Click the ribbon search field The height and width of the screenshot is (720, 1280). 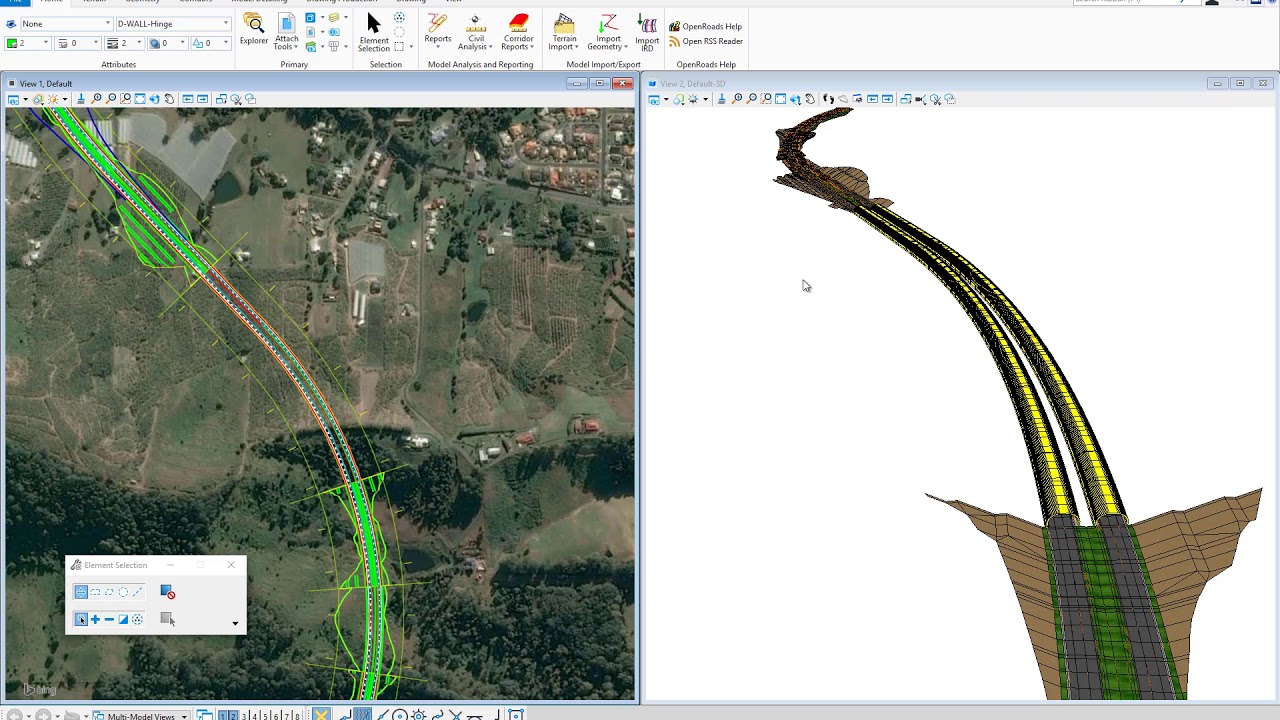tap(1135, 2)
